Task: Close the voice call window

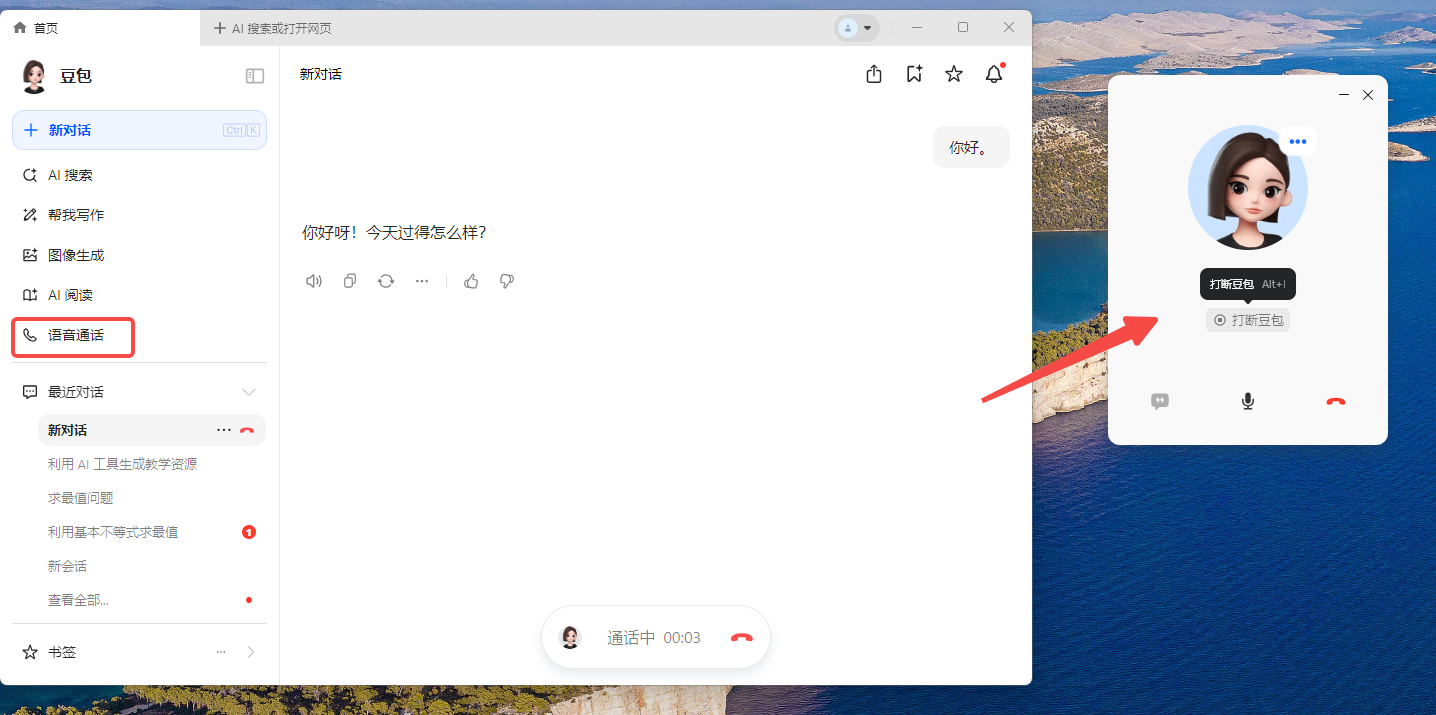Action: pyautogui.click(x=1368, y=95)
